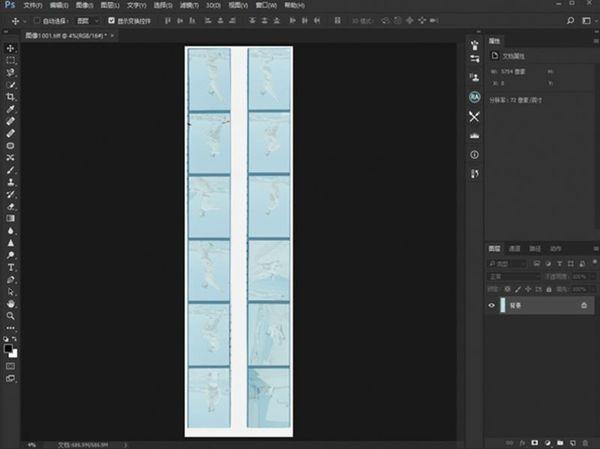The width and height of the screenshot is (600, 449).
Task: Open the Edit Toolbar three-dots button
Action: point(10,328)
